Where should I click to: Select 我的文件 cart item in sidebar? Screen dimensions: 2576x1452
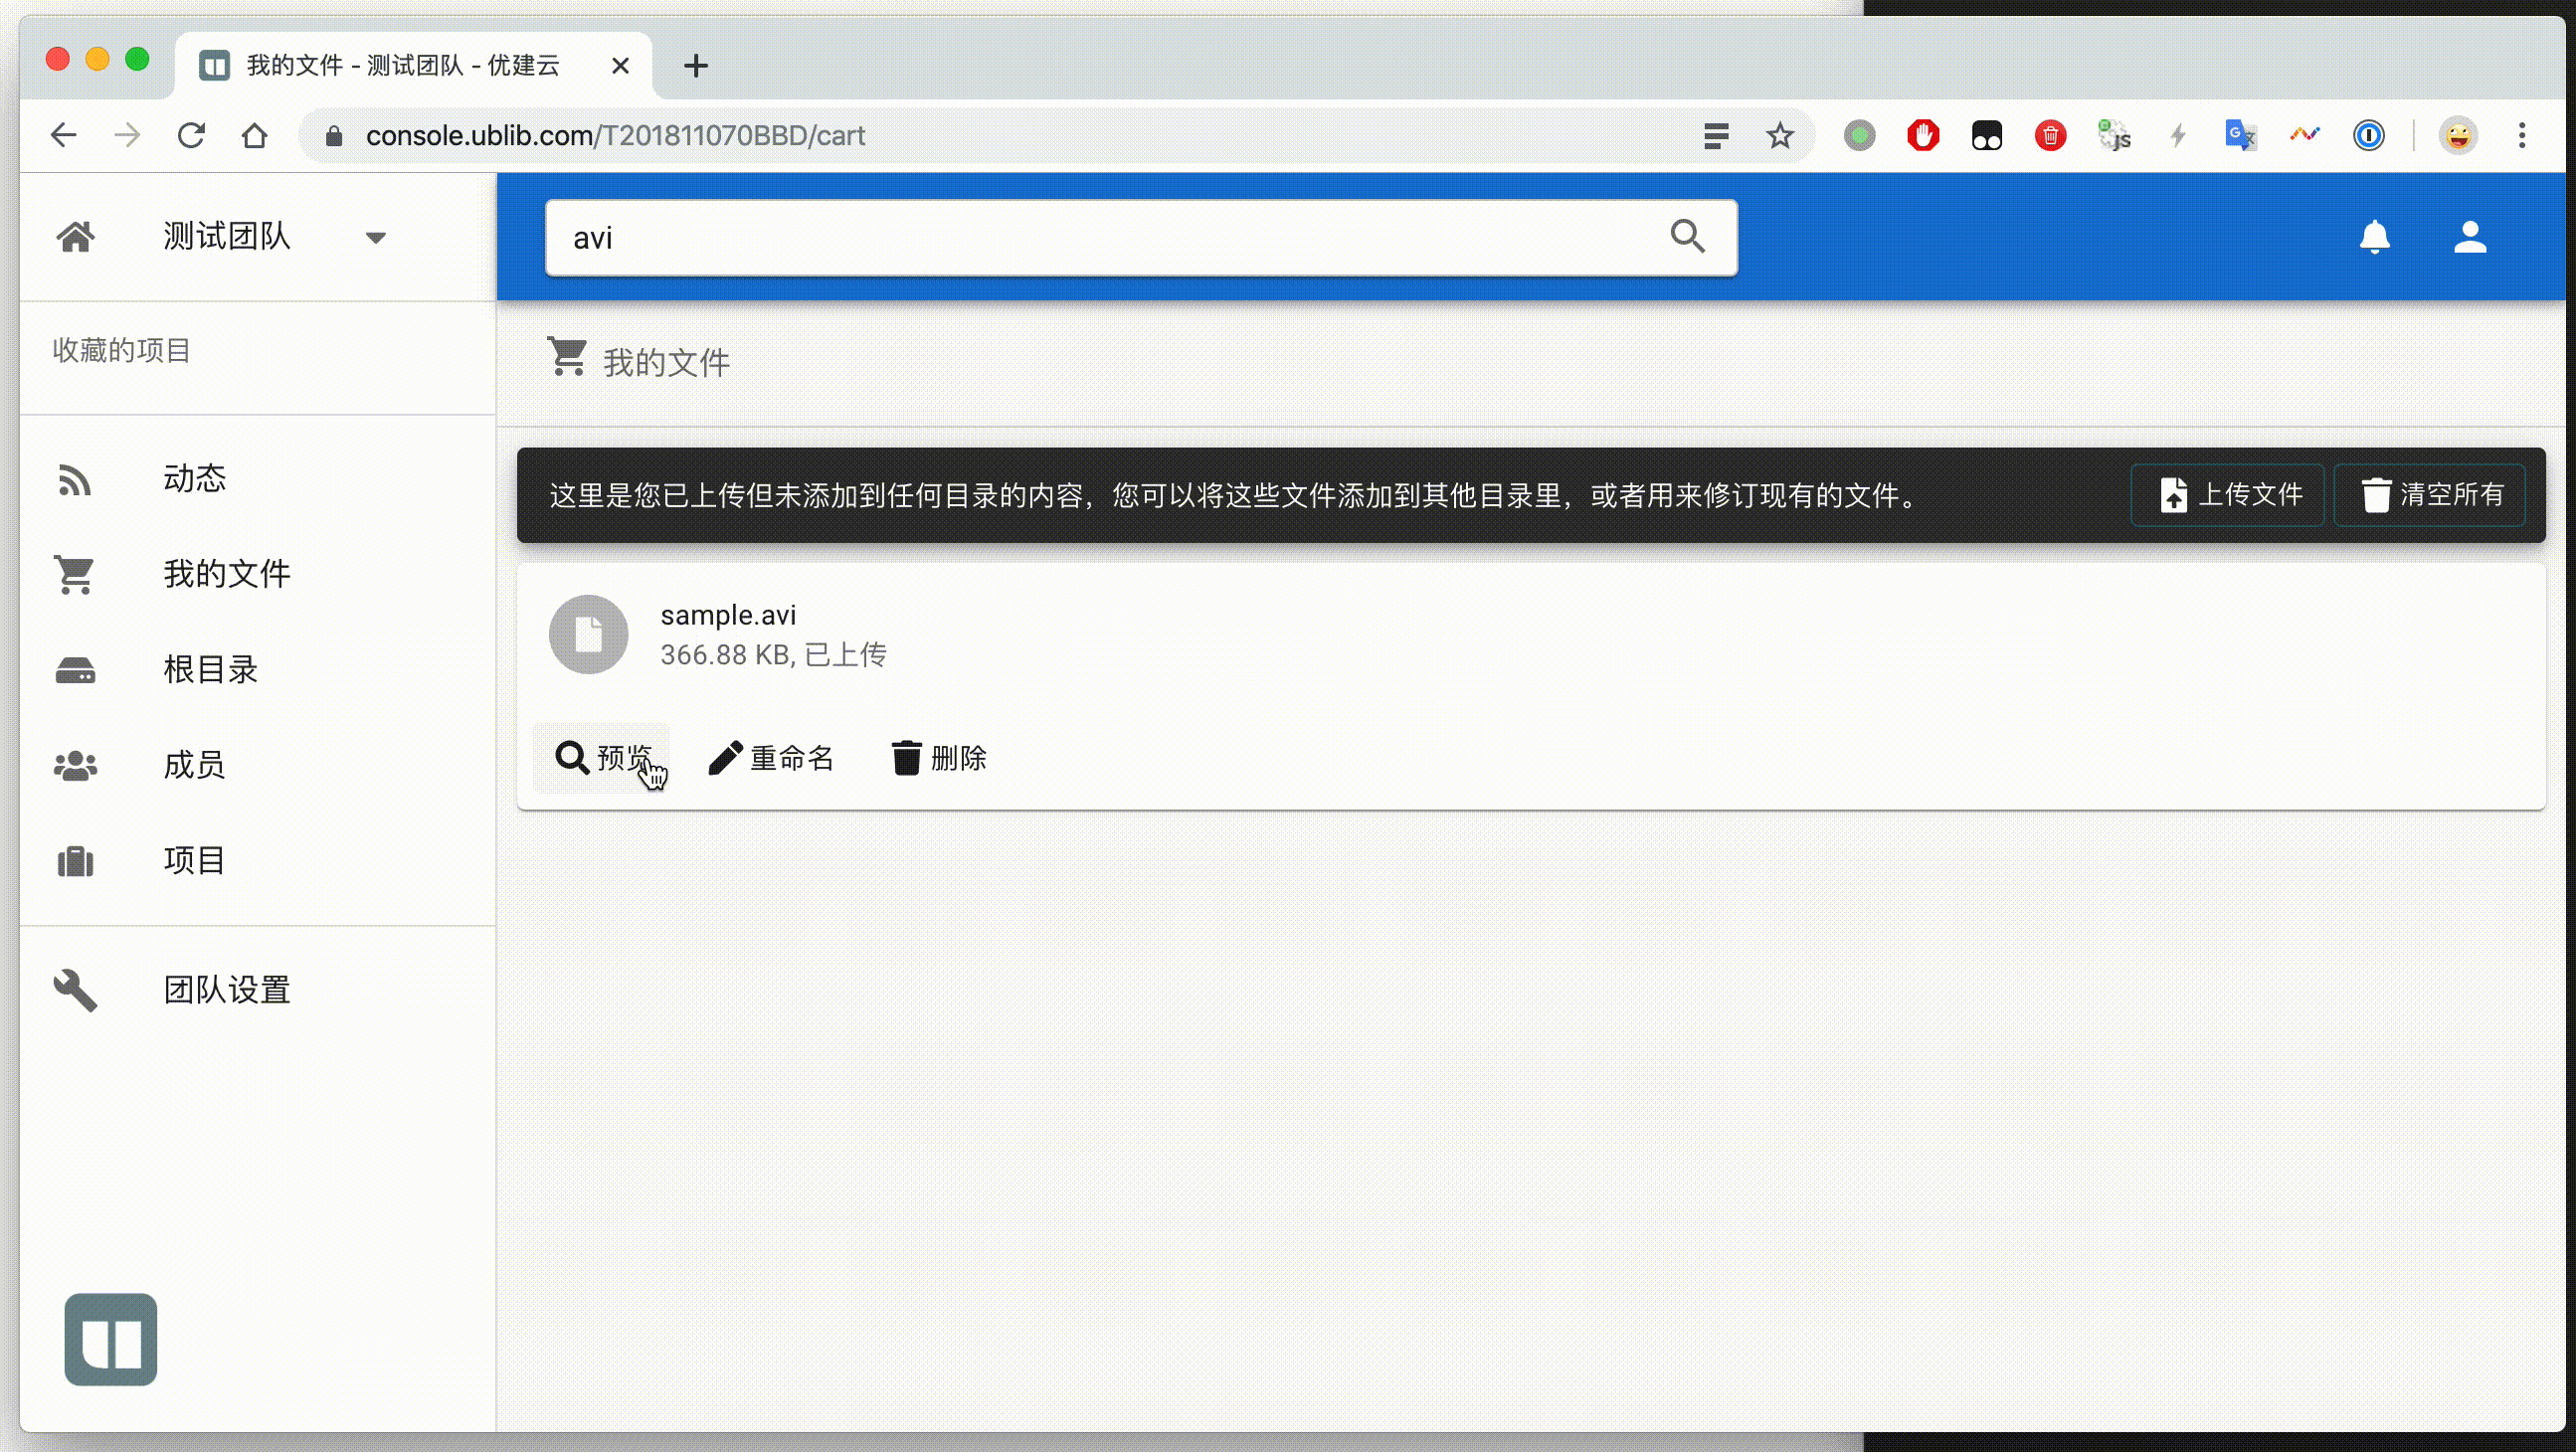[227, 574]
